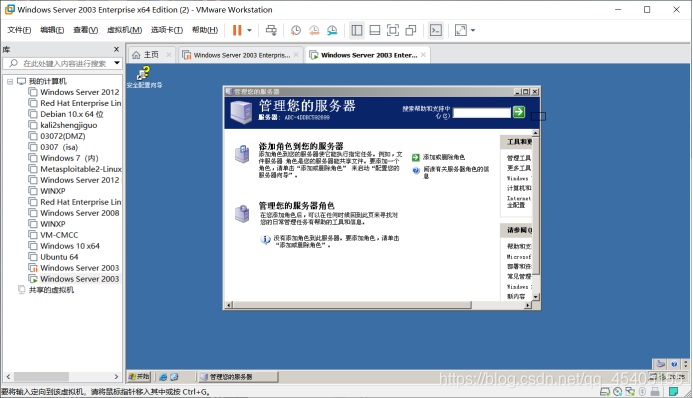Click the printer status icon
This screenshot has height=398, width=693.
pos(655,391)
